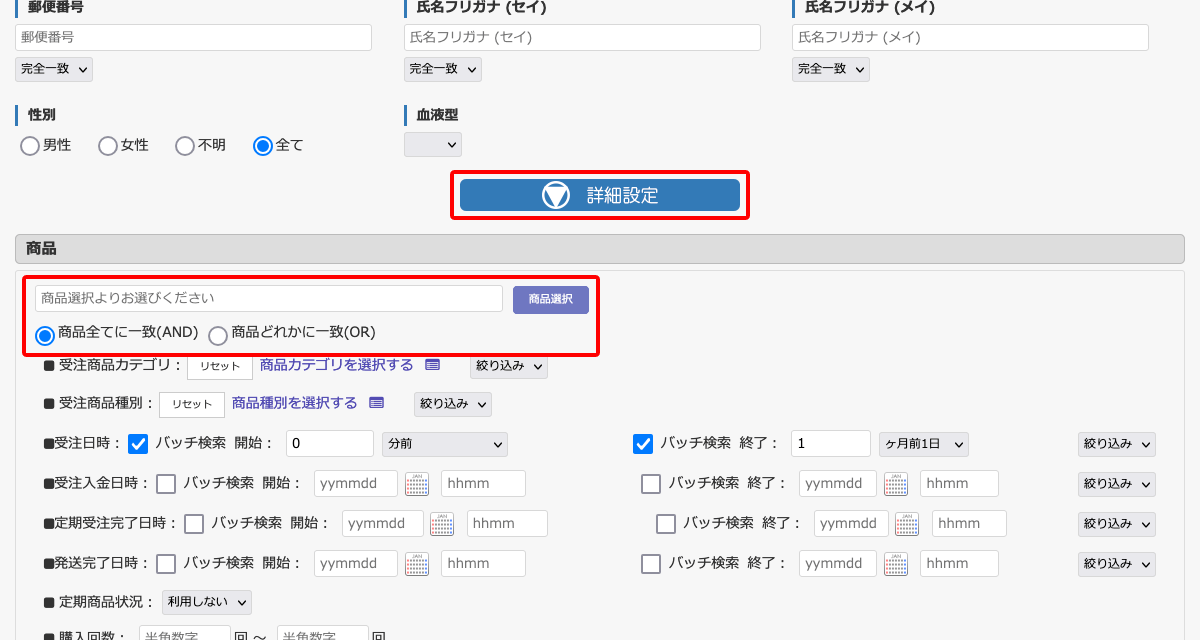Open the 血液型 dropdown
1200x640 pixels.
coord(433,145)
